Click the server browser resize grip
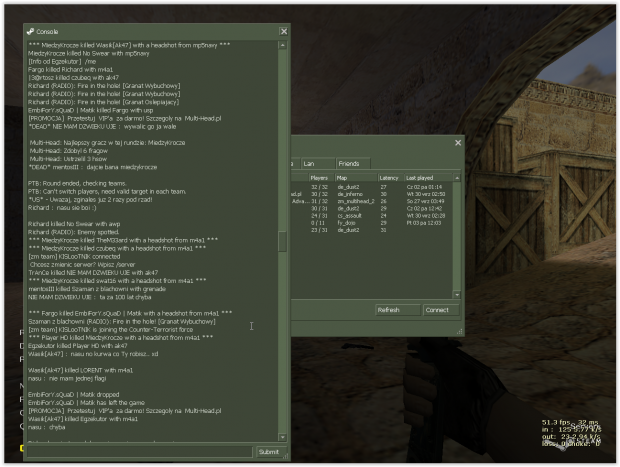Screen dimensions: 620x467 click(x=459, y=332)
